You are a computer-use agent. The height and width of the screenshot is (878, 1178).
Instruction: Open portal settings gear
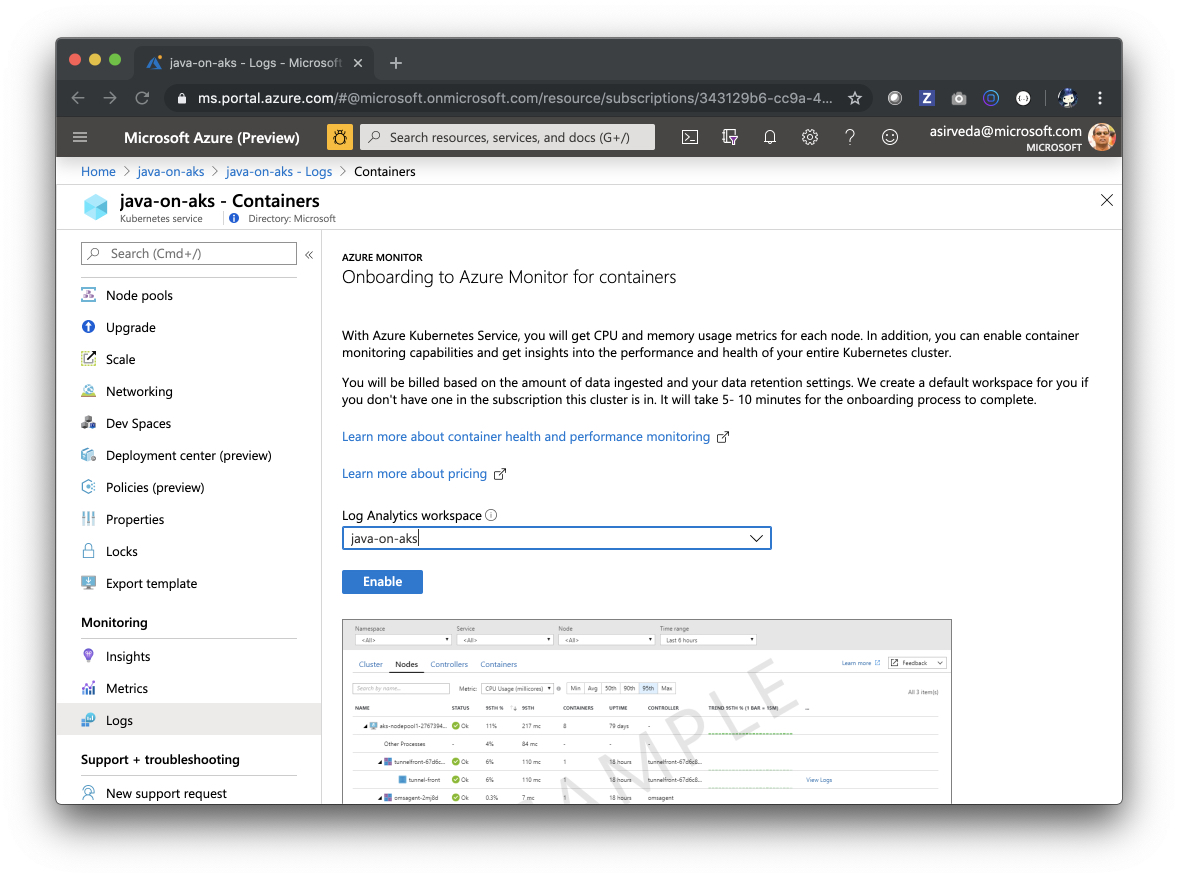click(809, 137)
